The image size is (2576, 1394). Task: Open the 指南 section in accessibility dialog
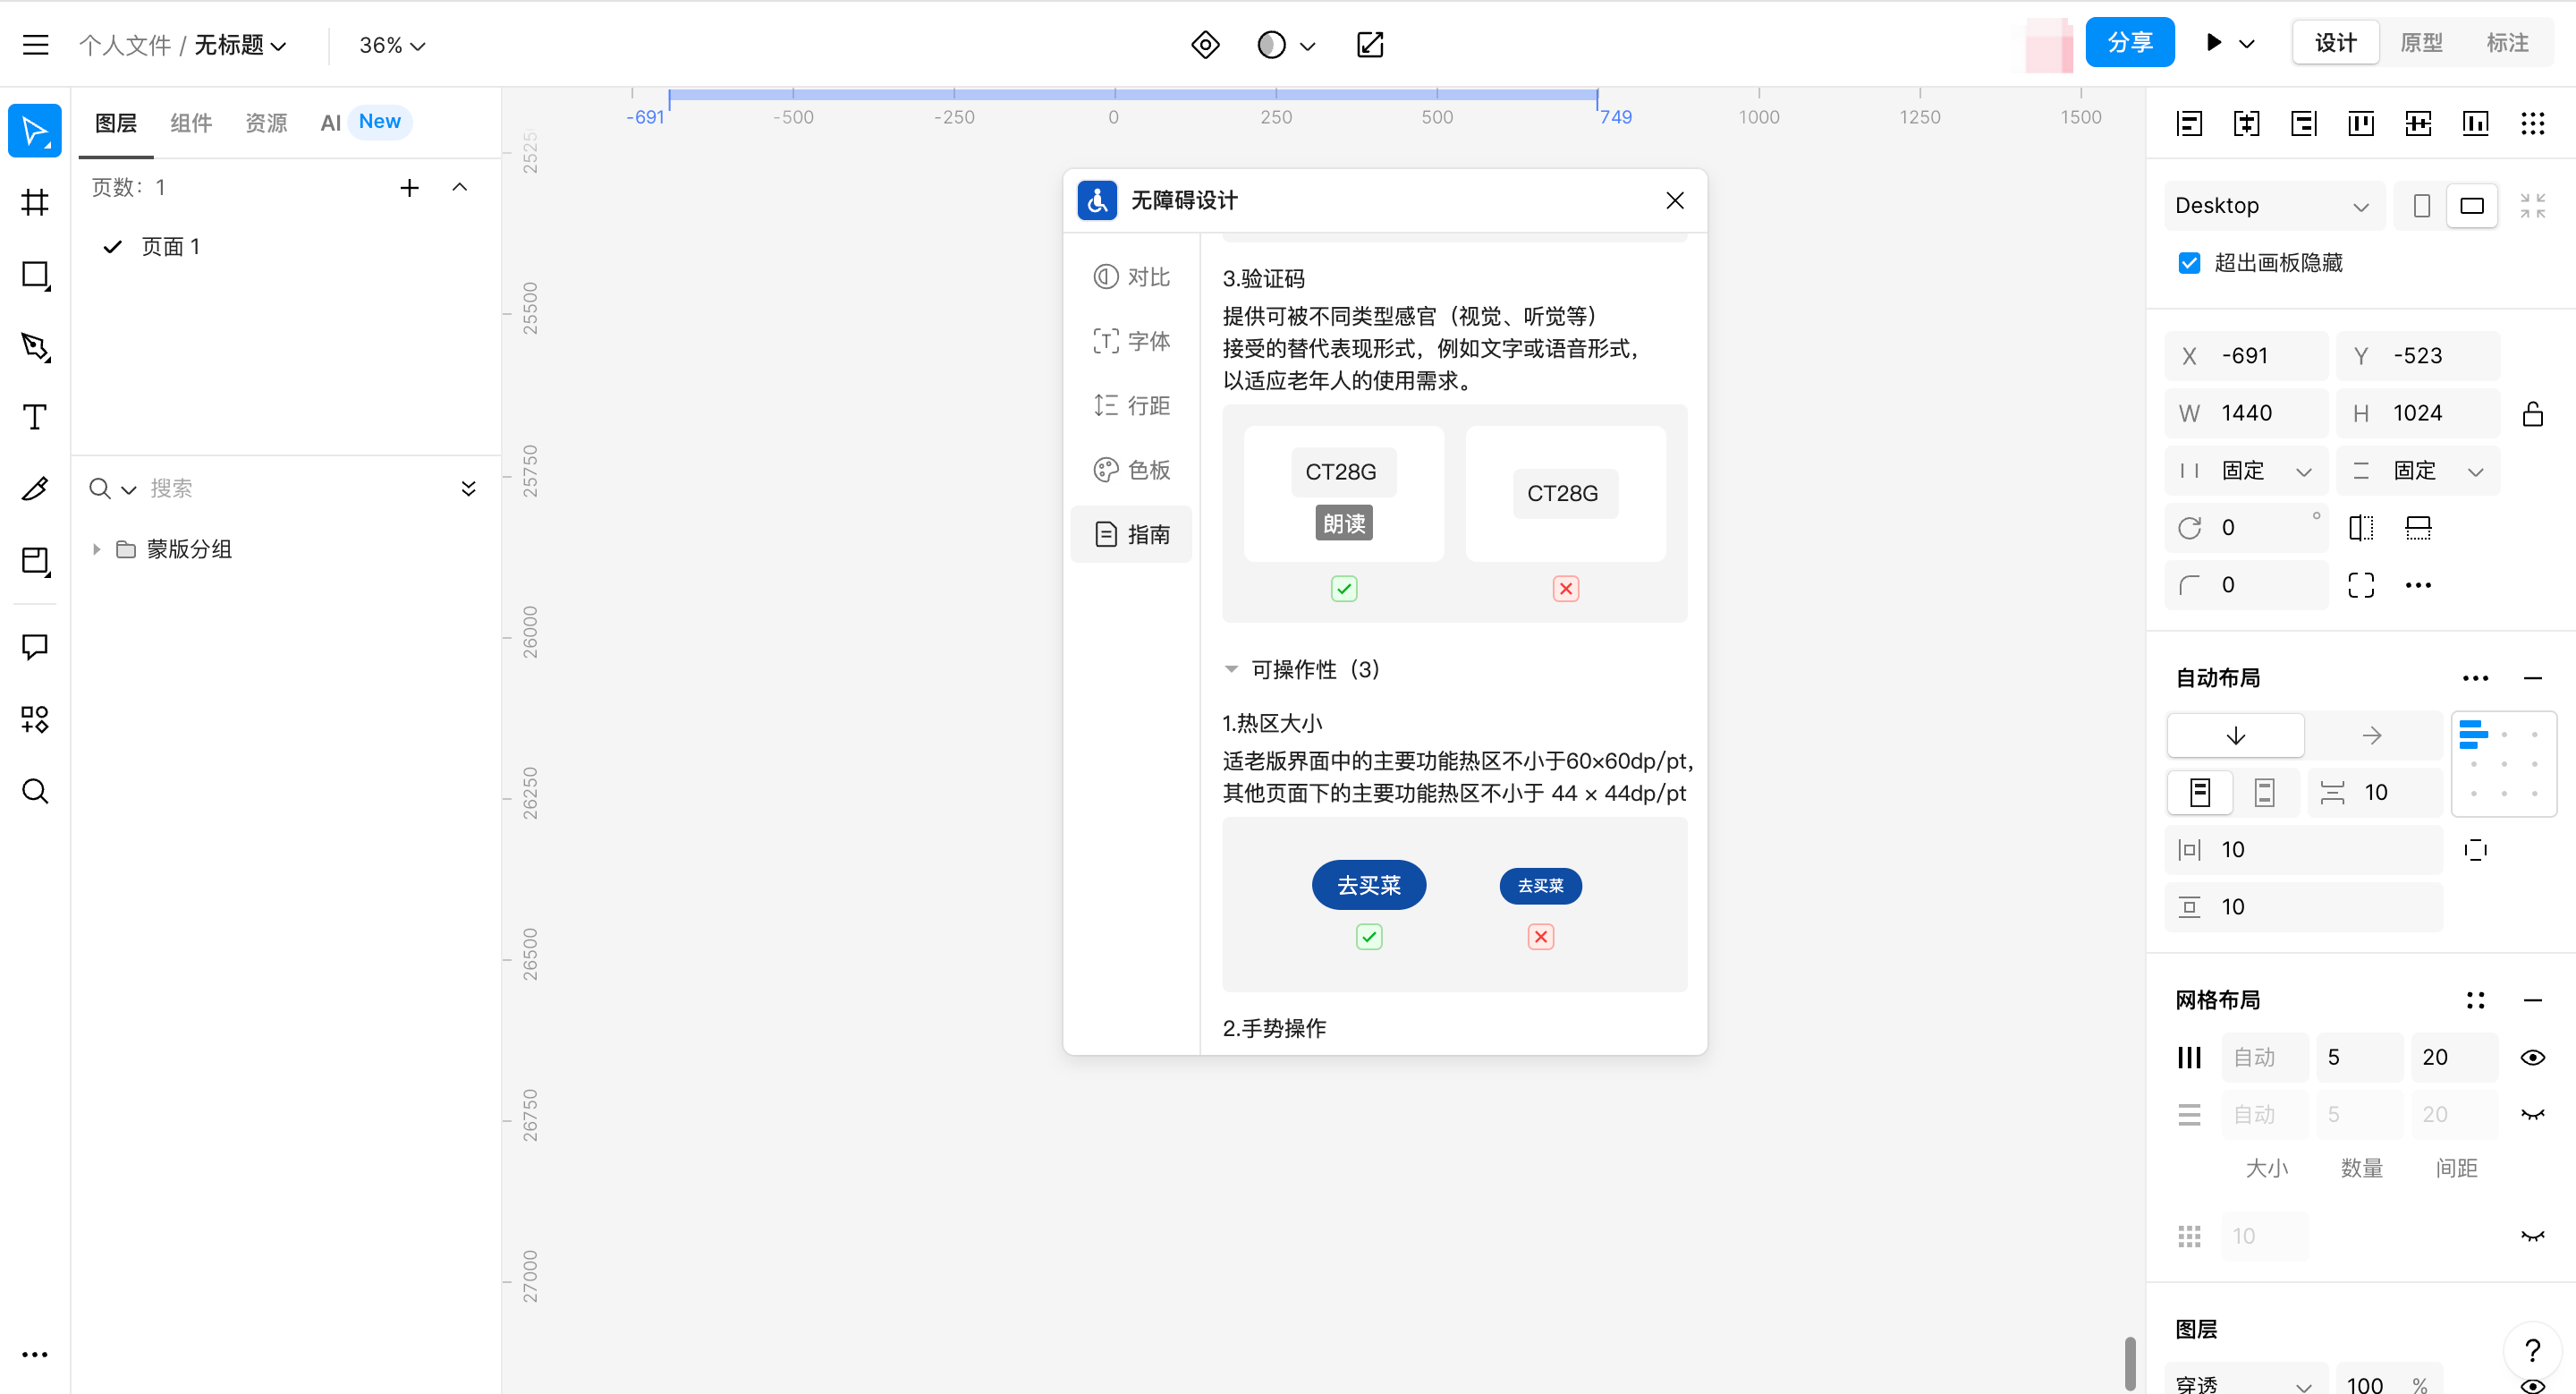pos(1131,534)
